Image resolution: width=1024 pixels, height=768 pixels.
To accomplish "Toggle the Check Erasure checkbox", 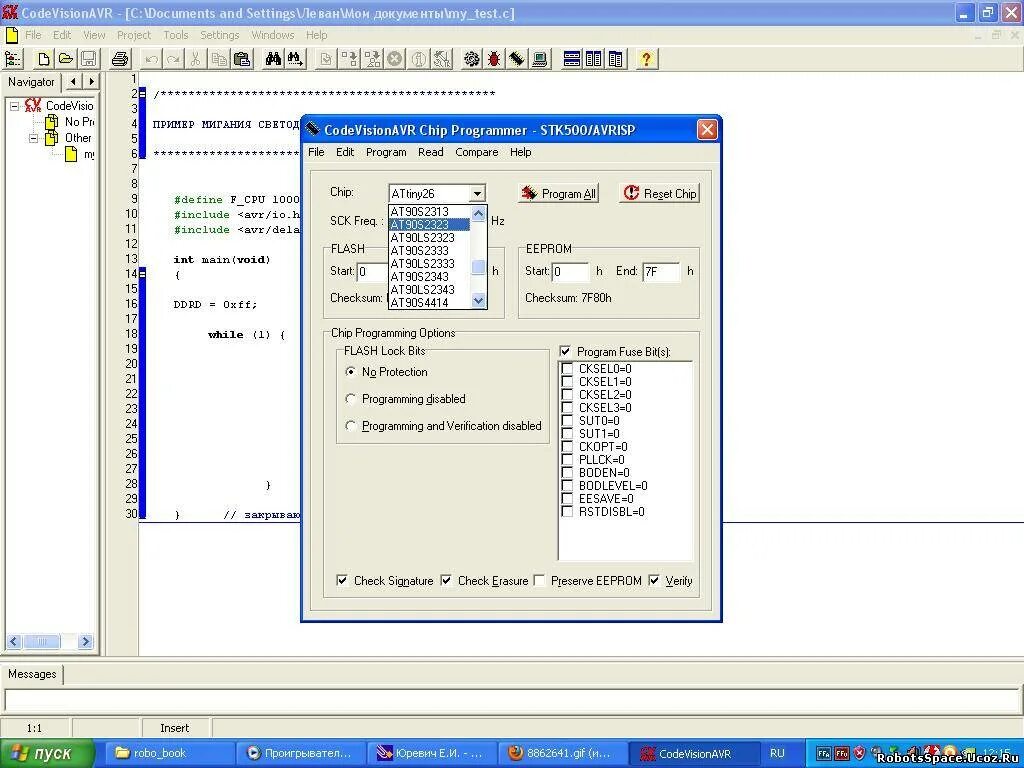I will [446, 581].
